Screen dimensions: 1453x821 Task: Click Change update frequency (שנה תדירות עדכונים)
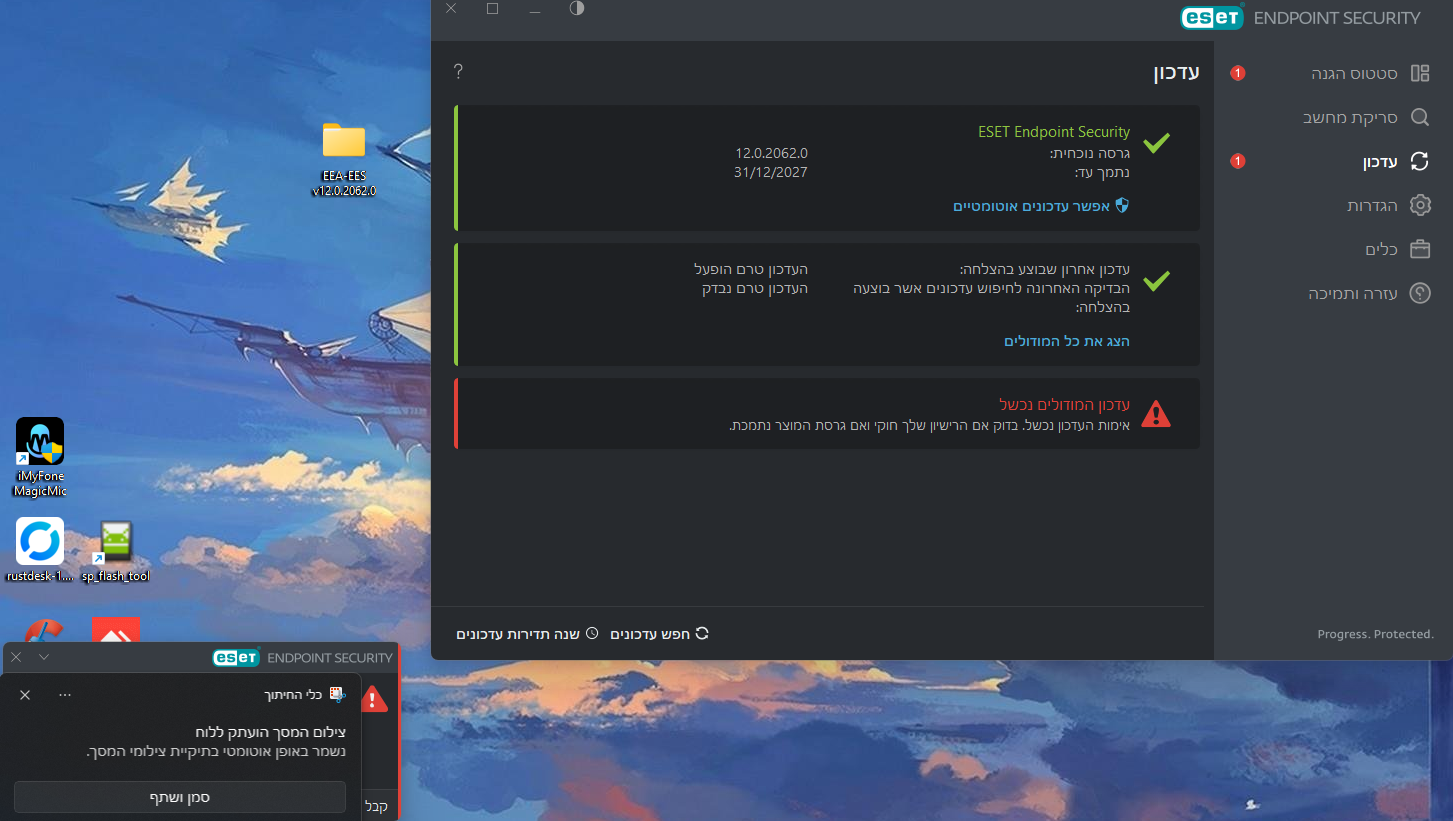point(518,634)
